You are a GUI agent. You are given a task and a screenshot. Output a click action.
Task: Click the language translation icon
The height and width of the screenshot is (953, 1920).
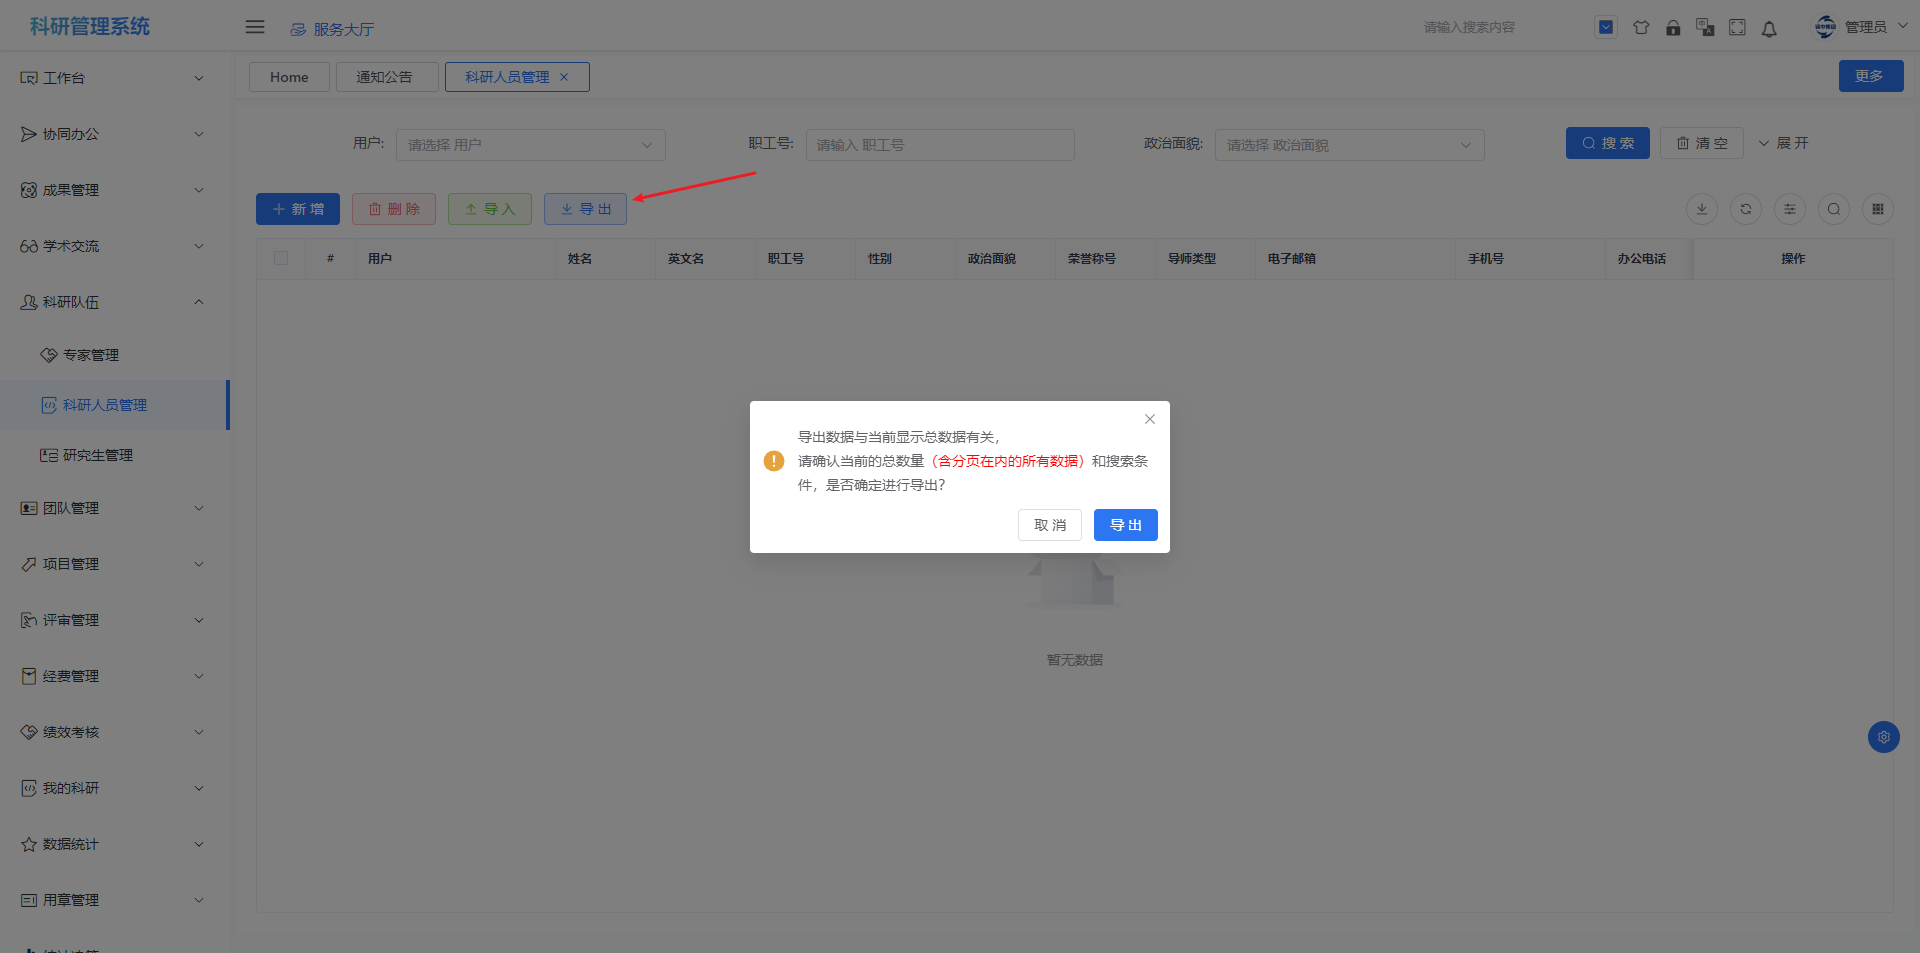click(1705, 28)
